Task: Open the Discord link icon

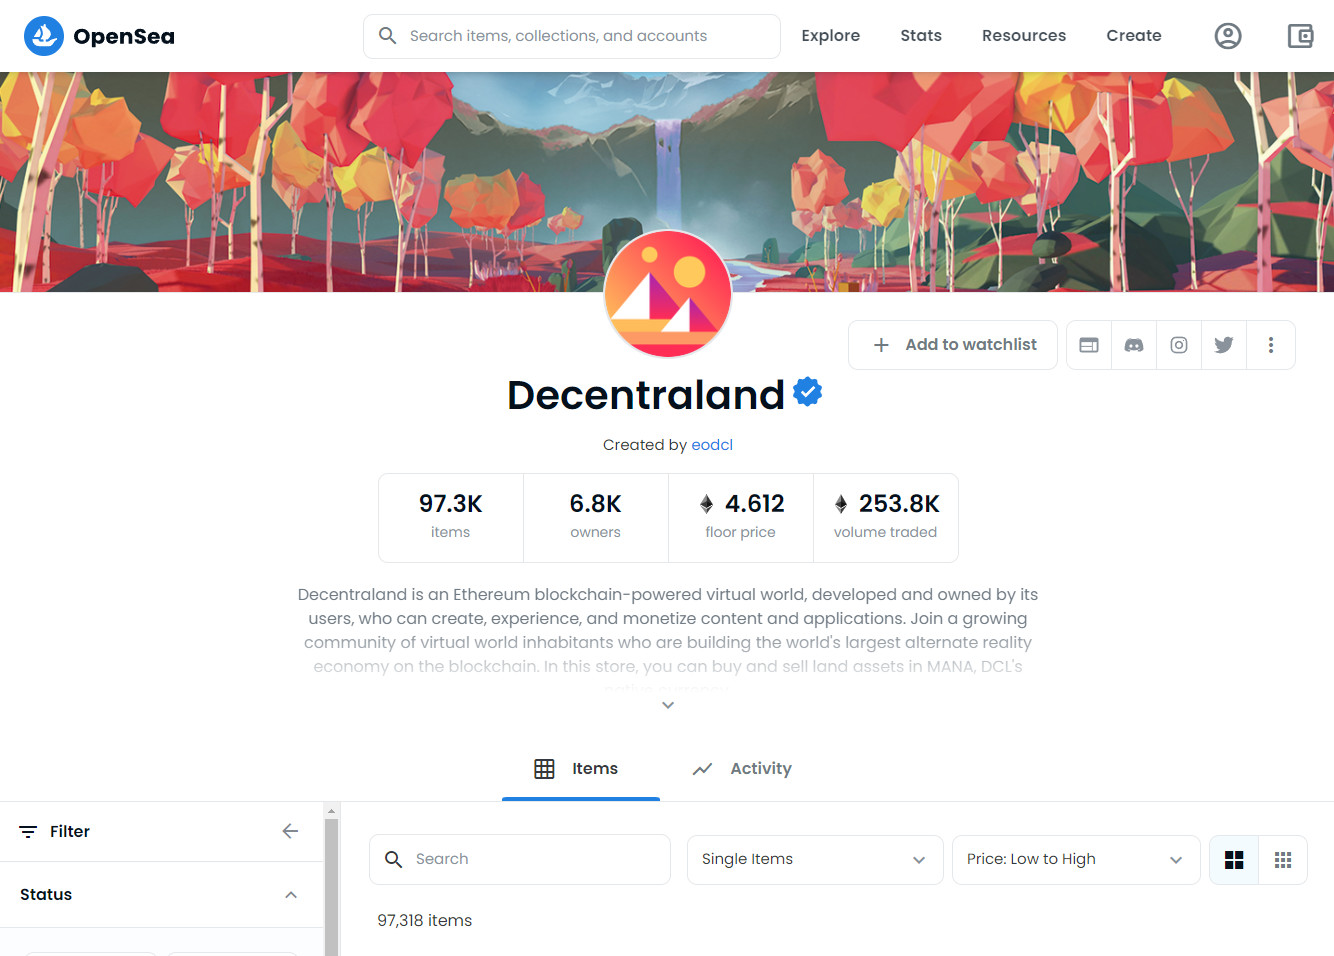Action: [1134, 345]
